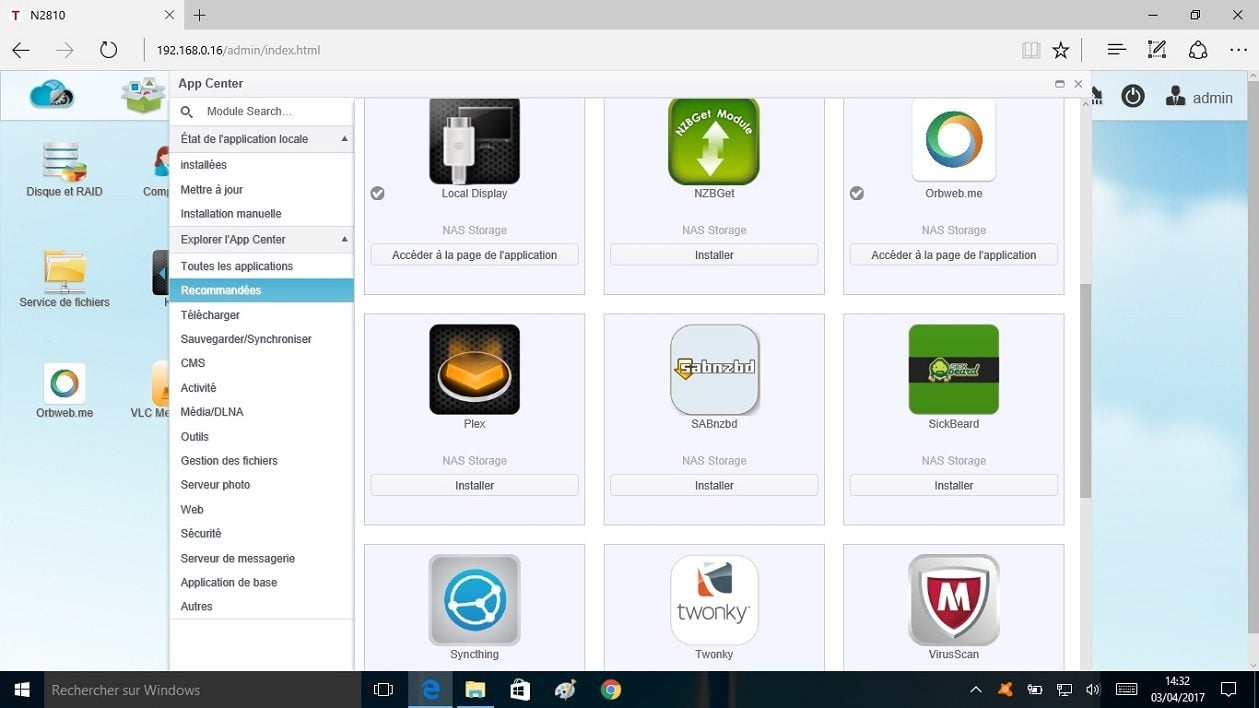Click the Twonky app icon
Viewport: 1259px width, 708px height.
(714, 600)
